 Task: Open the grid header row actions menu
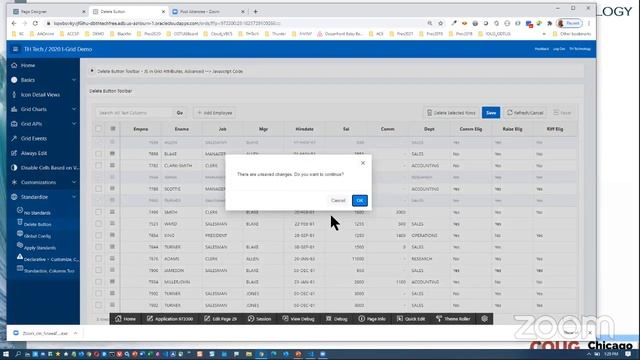[113, 129]
